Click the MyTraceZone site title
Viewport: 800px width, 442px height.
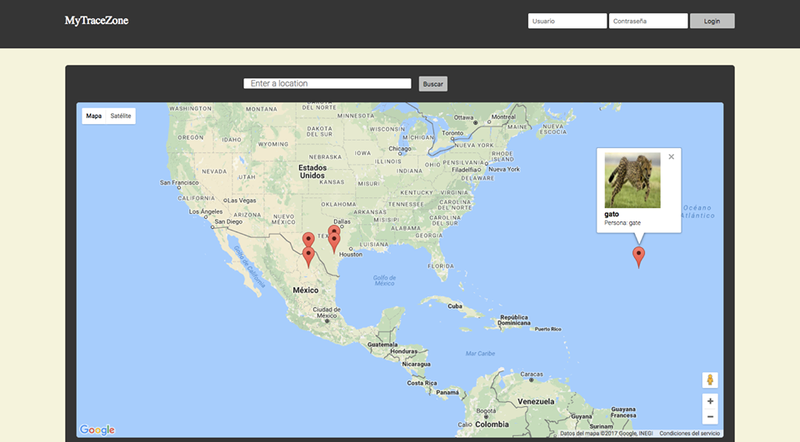click(x=96, y=21)
